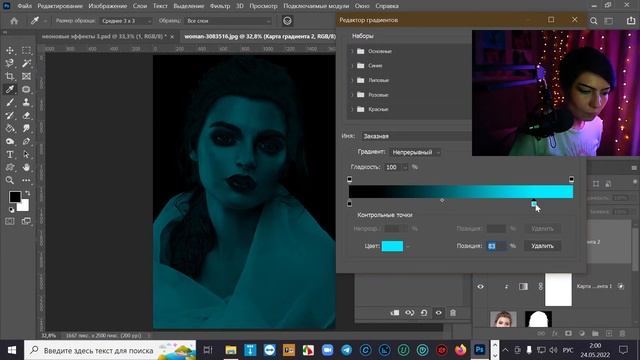Open the Редактирование menu
Screen dimensions: 640x360
[60, 6]
